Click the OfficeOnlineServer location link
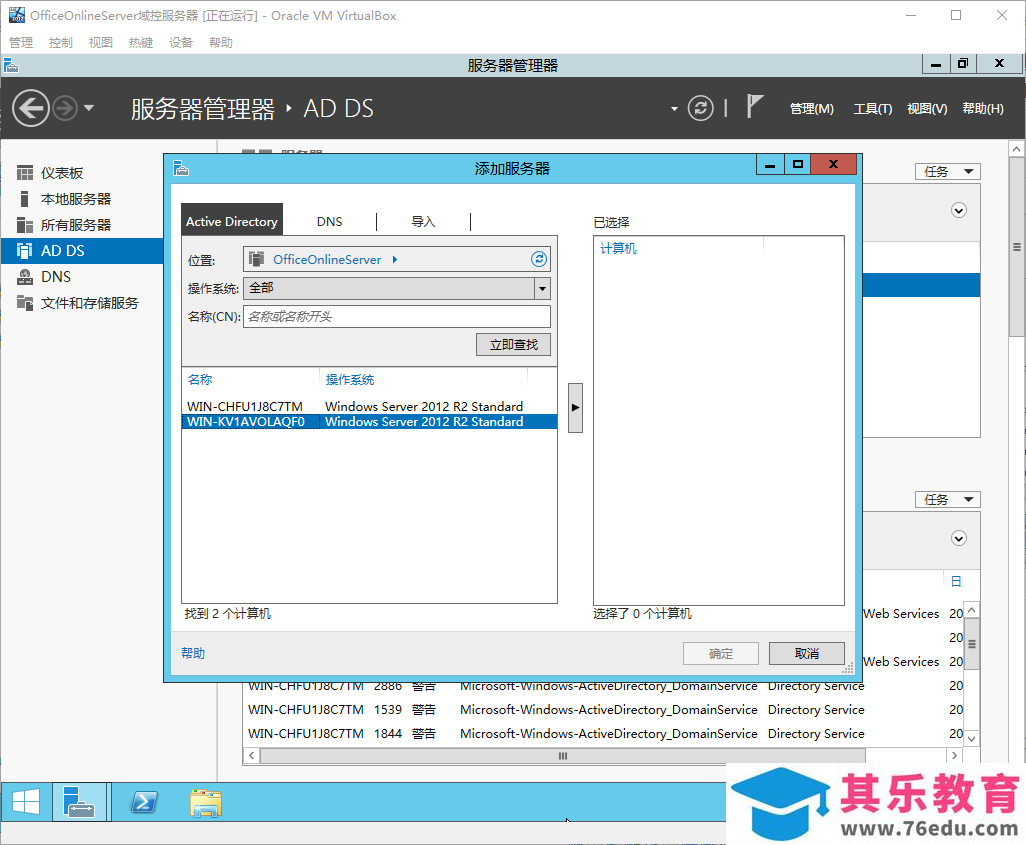Viewport: 1026px width, 845px height. [327, 259]
